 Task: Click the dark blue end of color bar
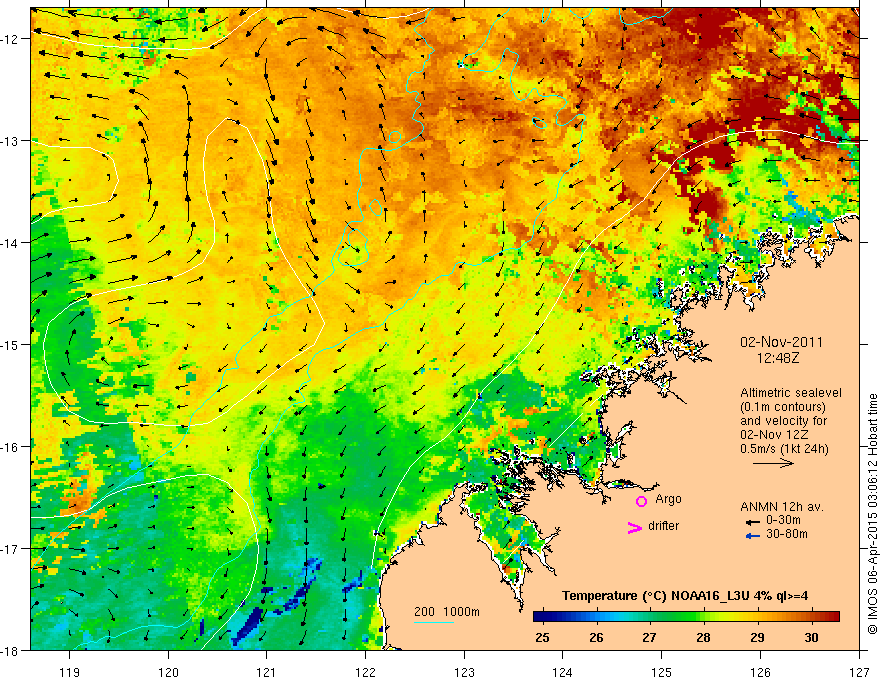pos(539,617)
